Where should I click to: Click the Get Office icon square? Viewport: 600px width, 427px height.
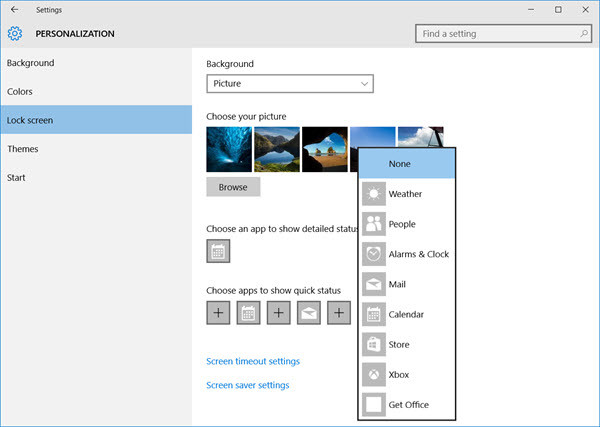tap(374, 405)
